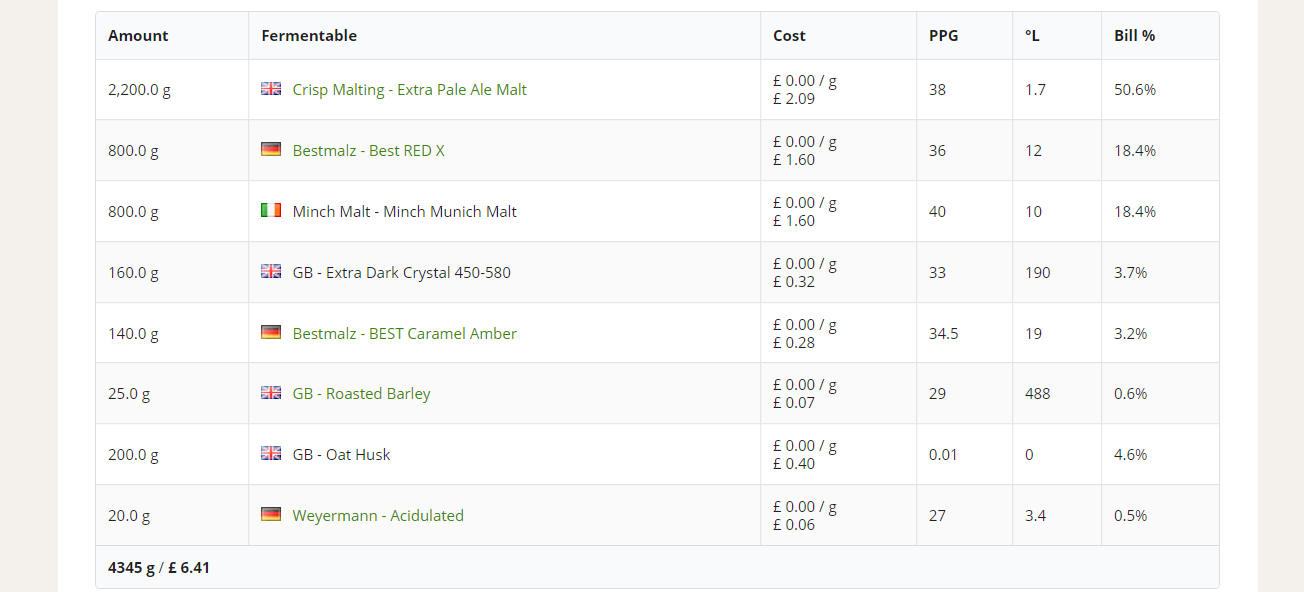
Task: Click the °L value 488
Action: [1038, 393]
